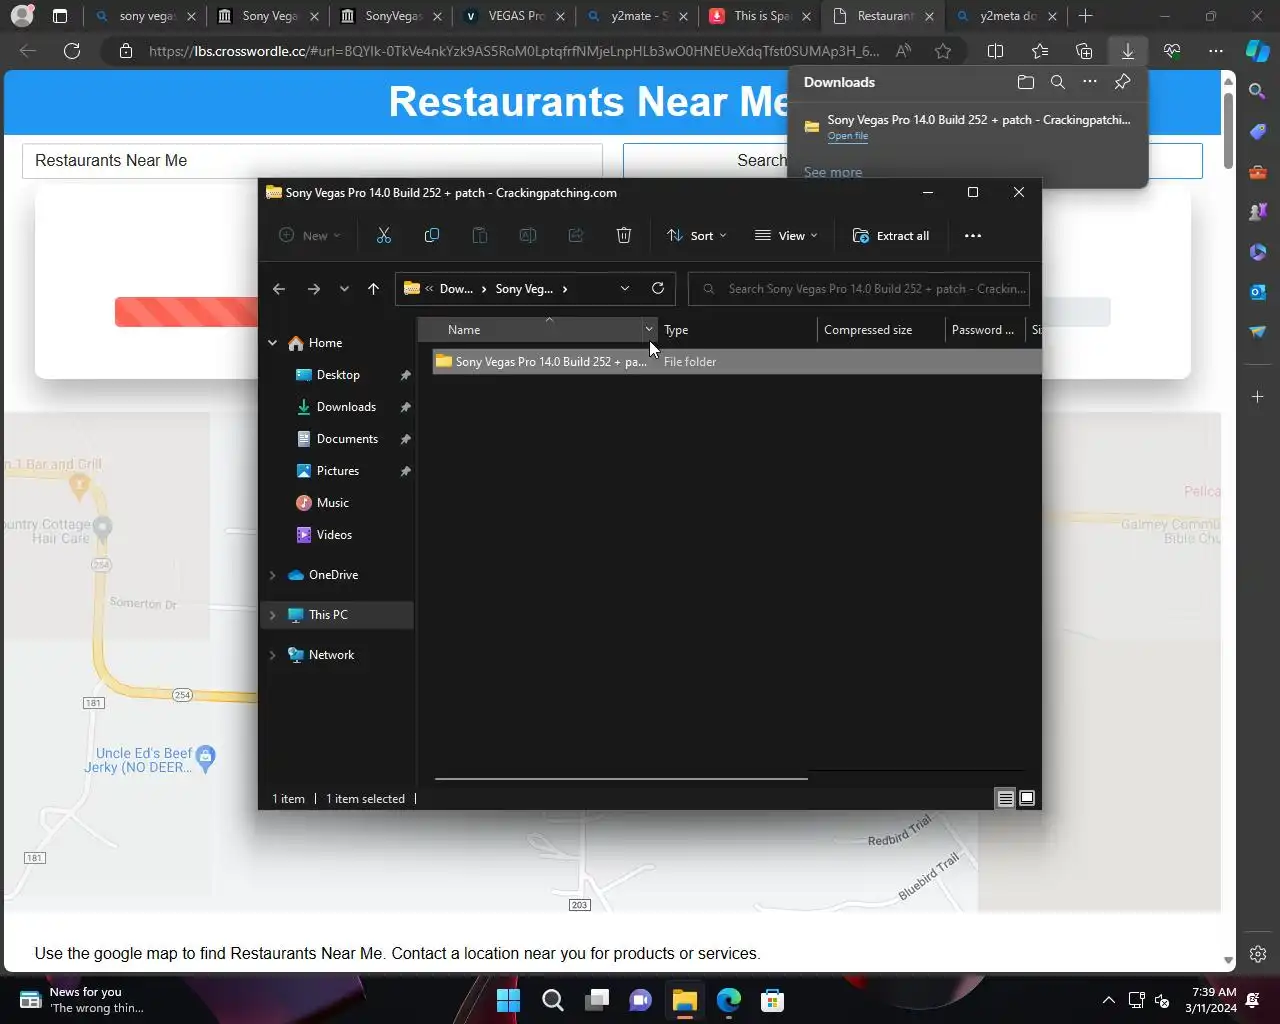Open Copilot icon in browser sidebar
The width and height of the screenshot is (1280, 1024).
click(x=1258, y=50)
